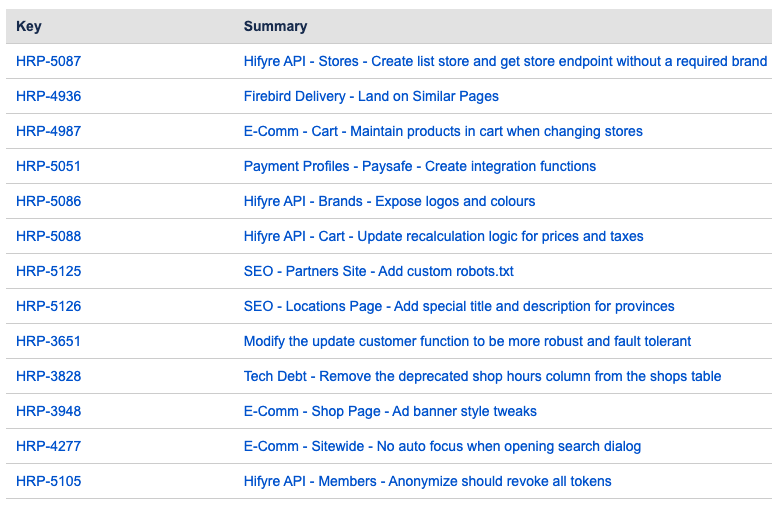772x515 pixels.
Task: Click Anonymize should revoke all tokens summary
Action: (x=427, y=481)
